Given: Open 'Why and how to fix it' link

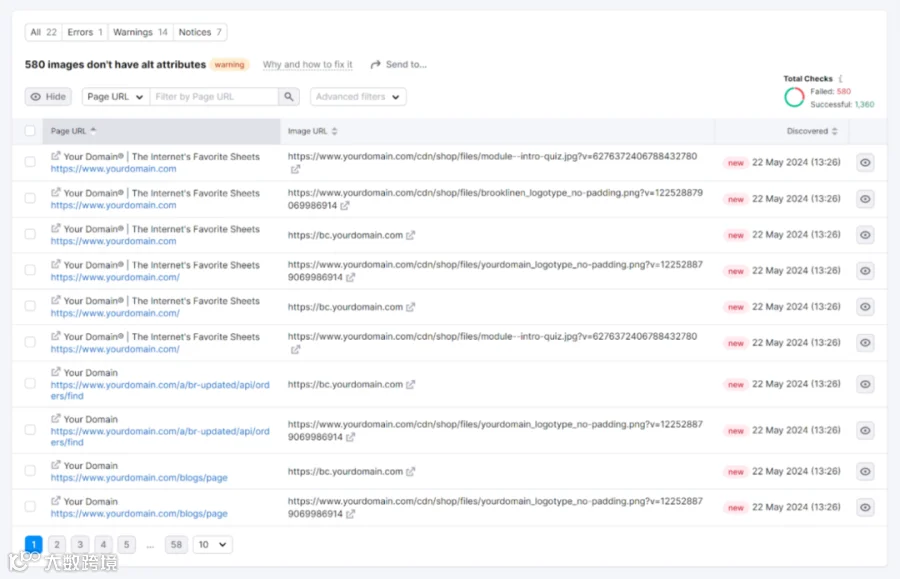Looking at the screenshot, I should click(x=308, y=64).
